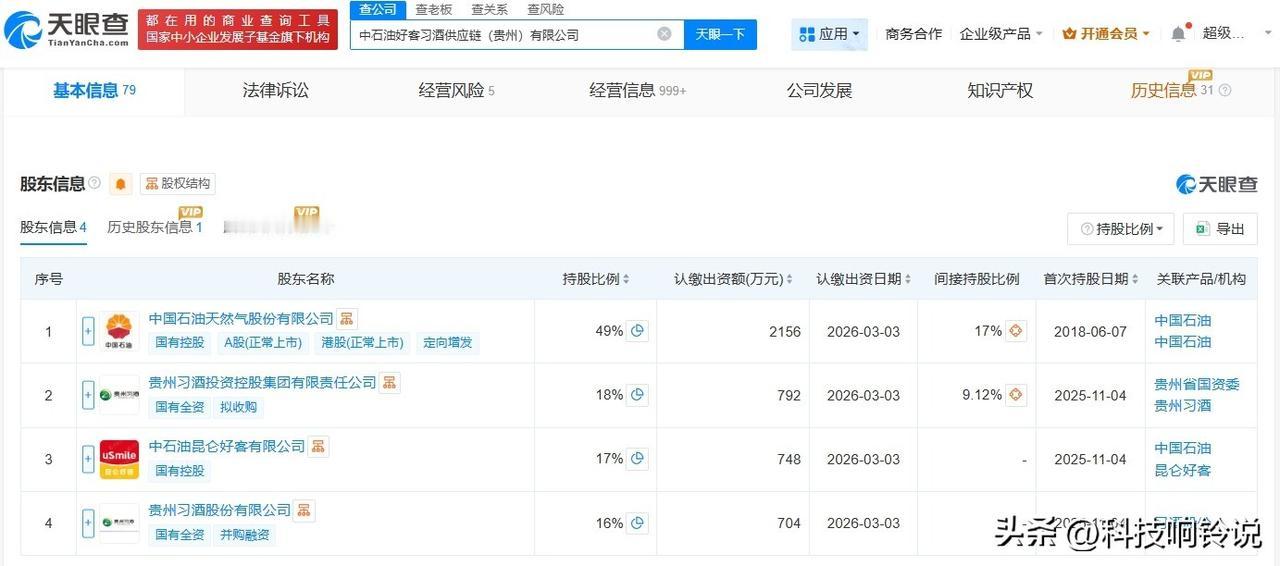This screenshot has width=1280, height=566.
Task: Select the 股东信息 4 sub-tab
Action: click(x=53, y=227)
